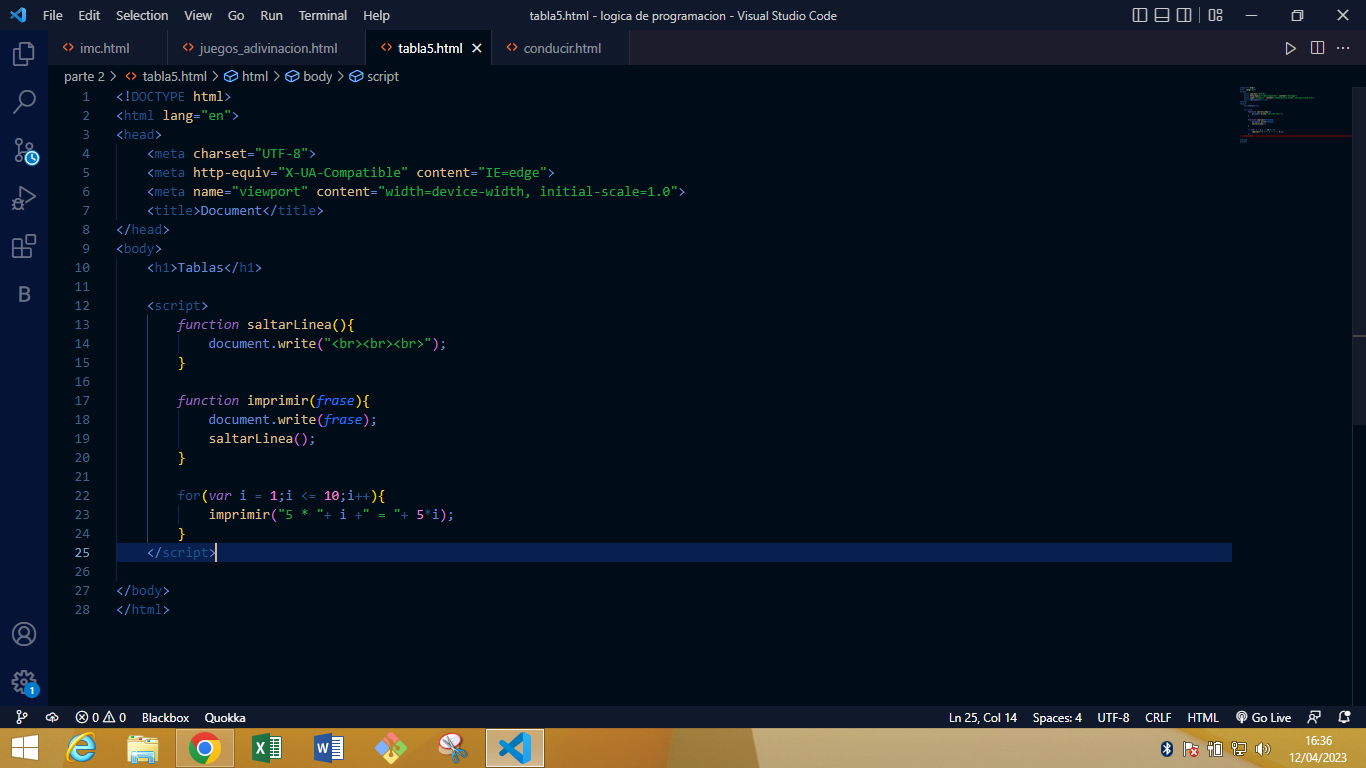
Task: Open the Run and Debug view
Action: pos(24,199)
